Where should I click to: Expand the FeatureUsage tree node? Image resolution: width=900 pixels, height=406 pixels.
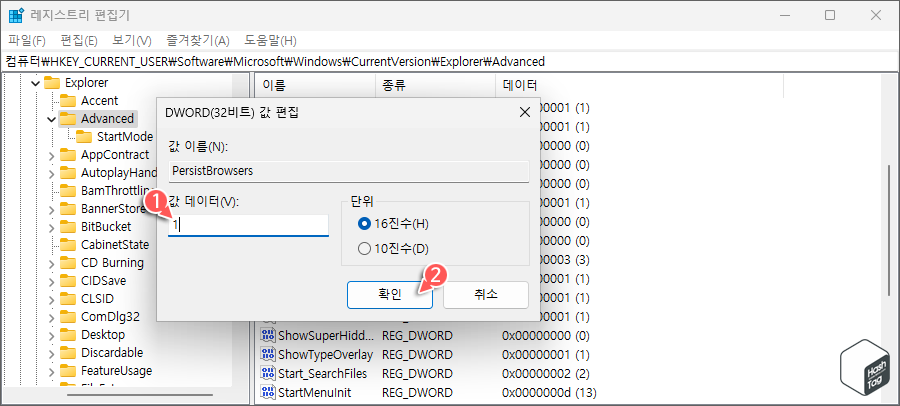tap(52, 371)
